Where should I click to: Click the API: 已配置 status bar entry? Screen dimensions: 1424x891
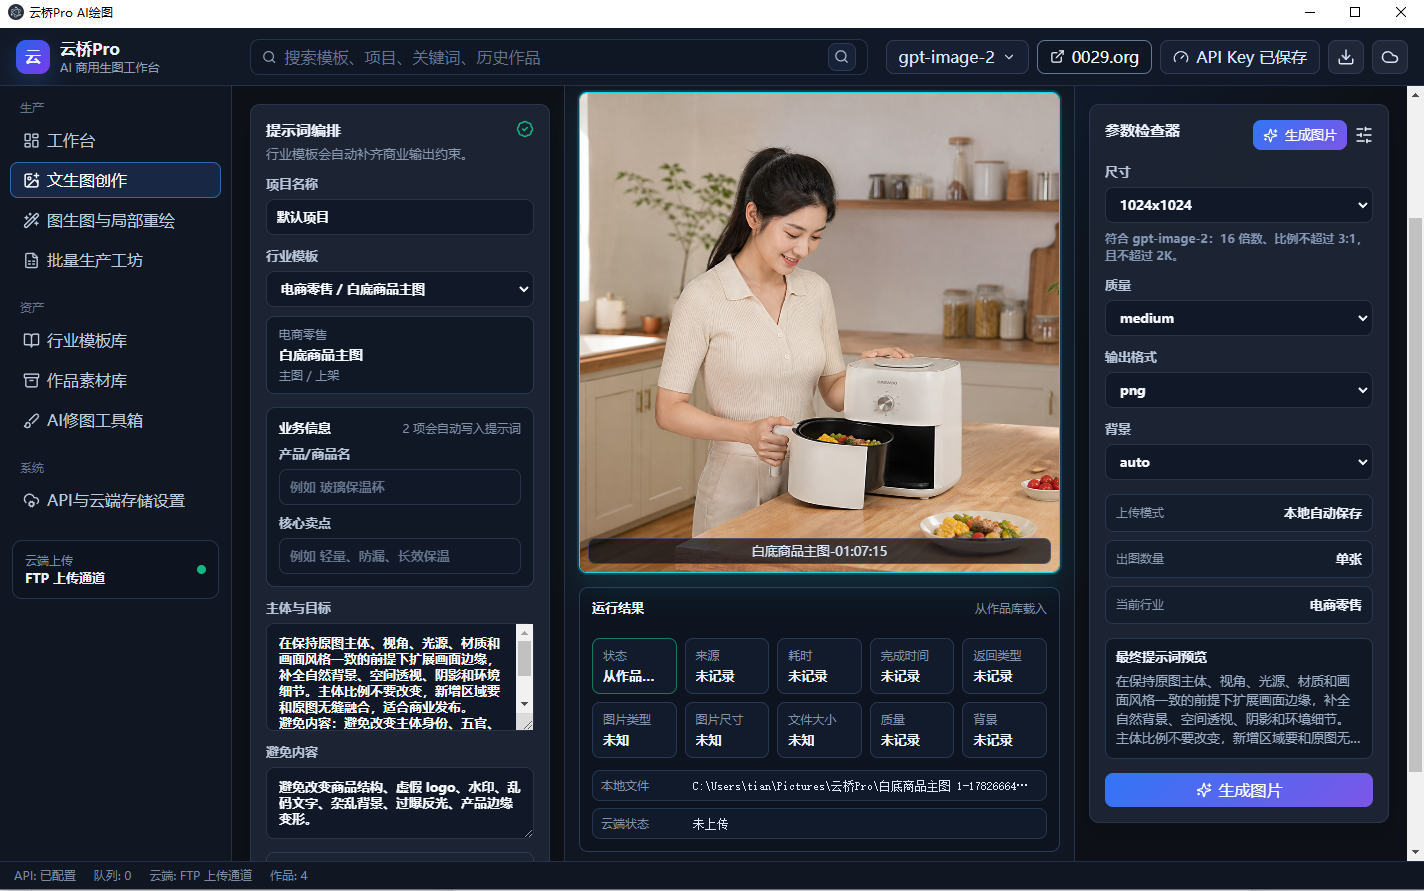tap(45, 875)
